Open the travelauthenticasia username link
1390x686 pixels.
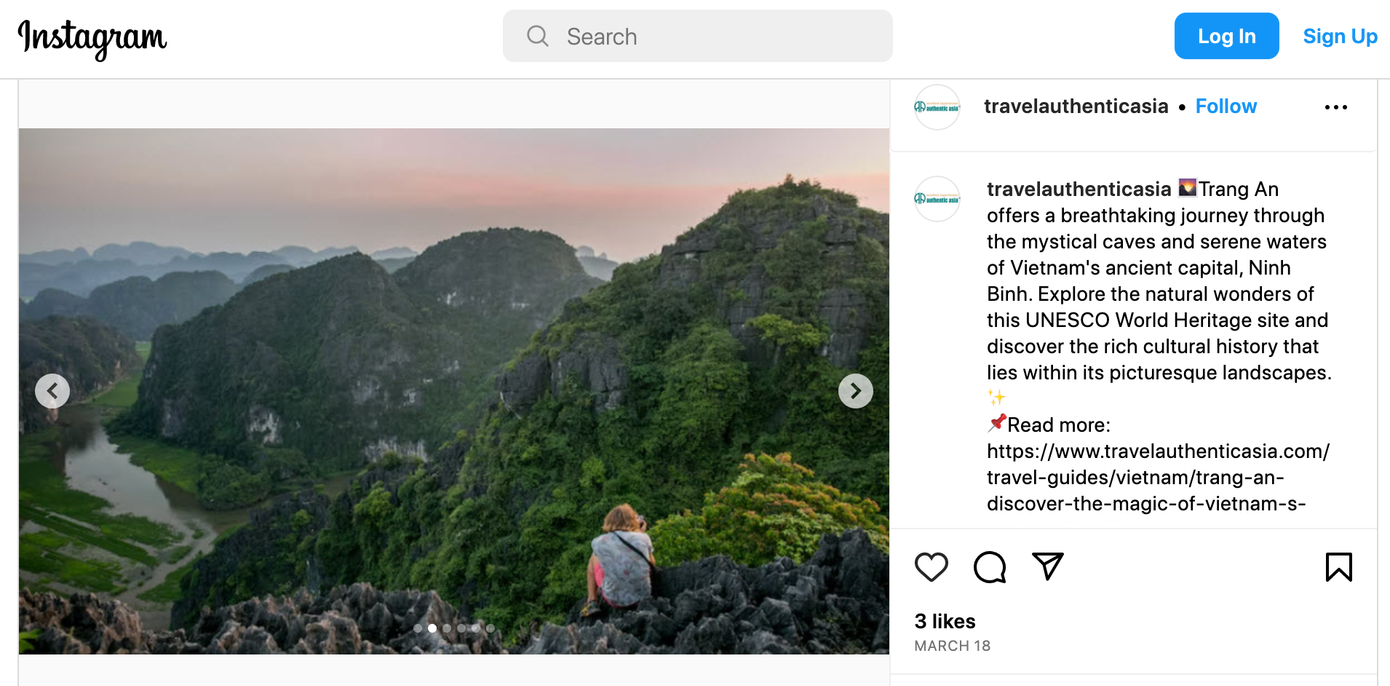click(1076, 106)
